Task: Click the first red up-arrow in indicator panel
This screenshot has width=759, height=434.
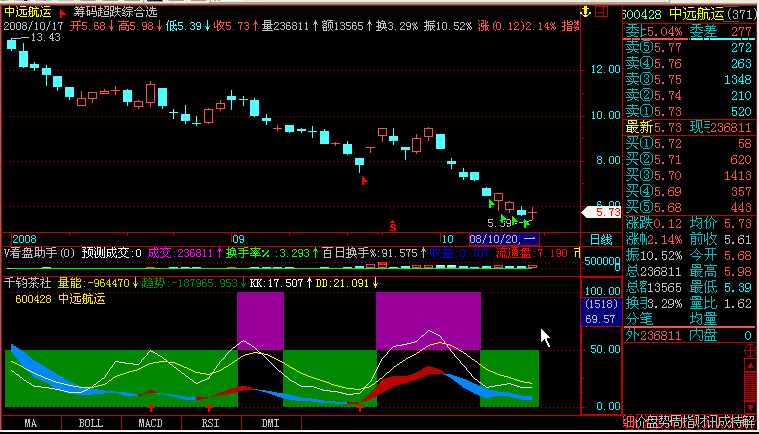Action: pyautogui.click(x=151, y=407)
